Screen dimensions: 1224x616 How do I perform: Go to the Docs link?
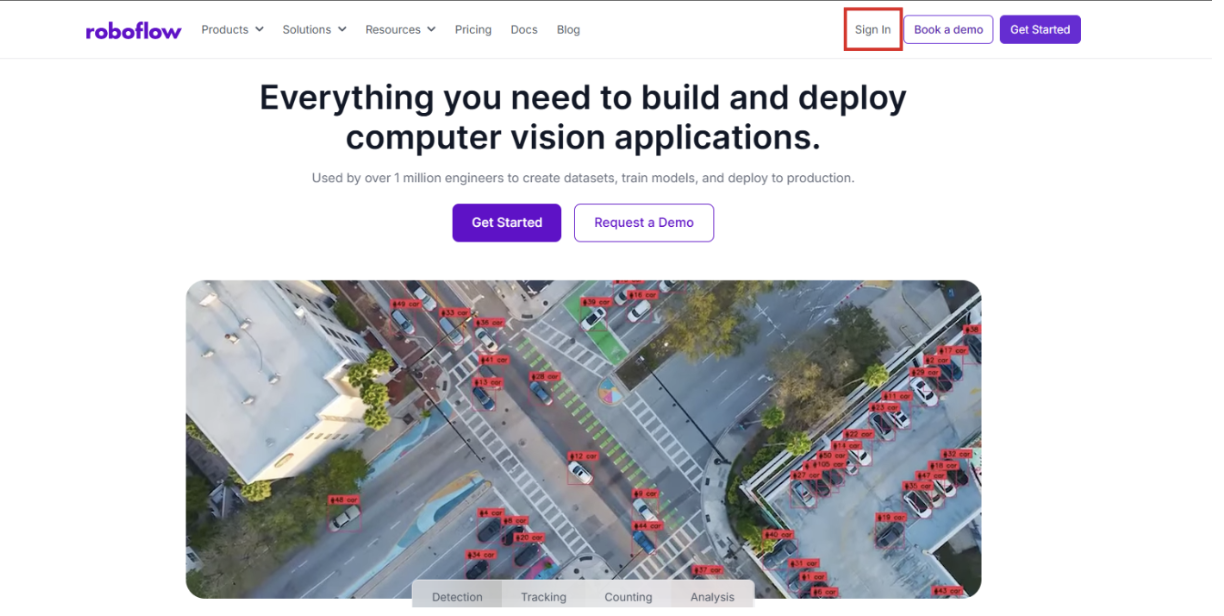pos(524,30)
